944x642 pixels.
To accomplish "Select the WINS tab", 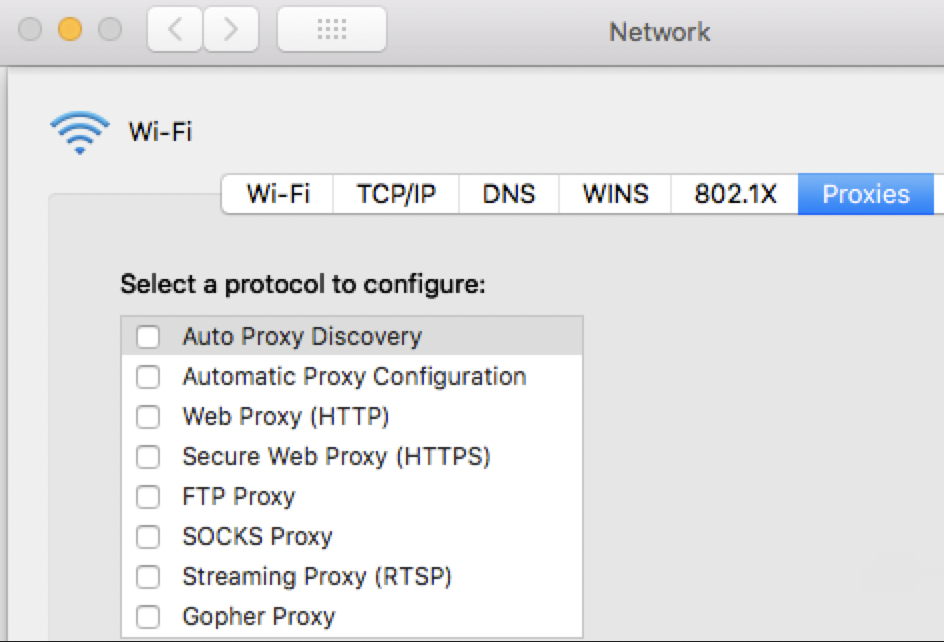I will point(615,194).
